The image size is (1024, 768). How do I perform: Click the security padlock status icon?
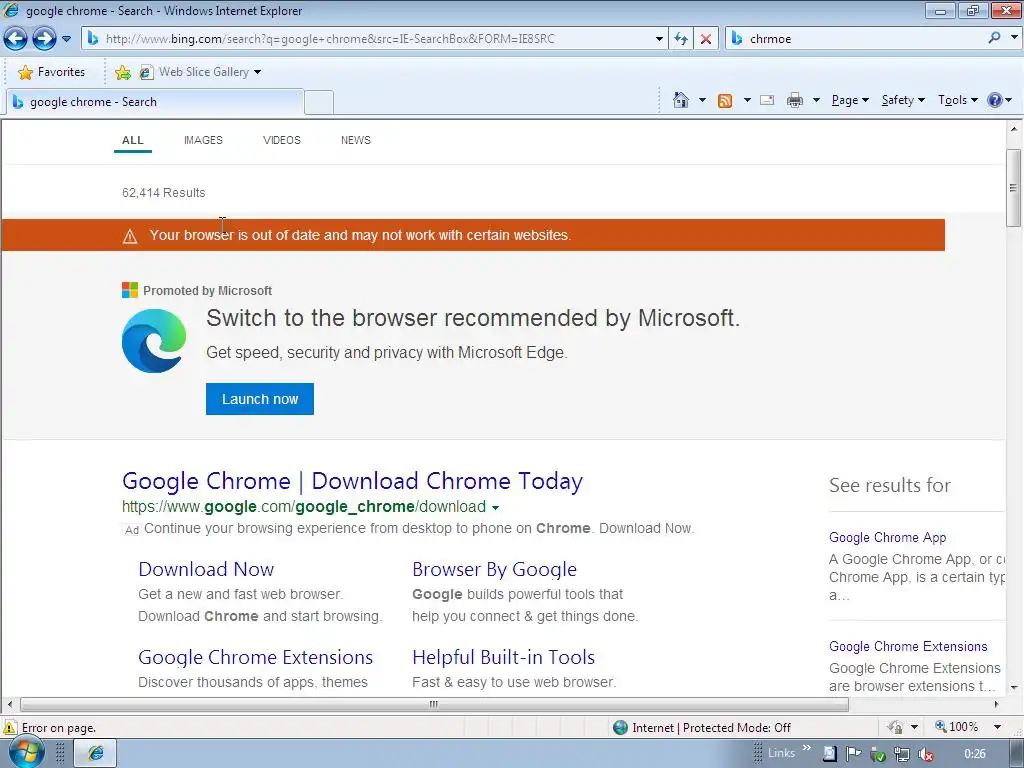pos(895,728)
